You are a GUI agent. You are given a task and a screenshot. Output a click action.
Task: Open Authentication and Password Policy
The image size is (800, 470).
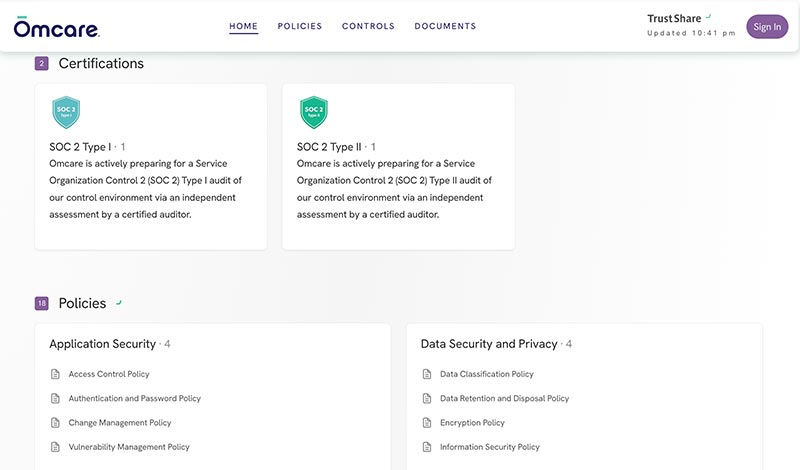[135, 399]
